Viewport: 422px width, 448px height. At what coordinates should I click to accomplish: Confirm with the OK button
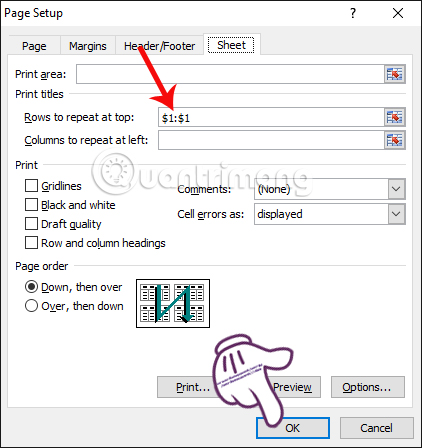point(293,428)
